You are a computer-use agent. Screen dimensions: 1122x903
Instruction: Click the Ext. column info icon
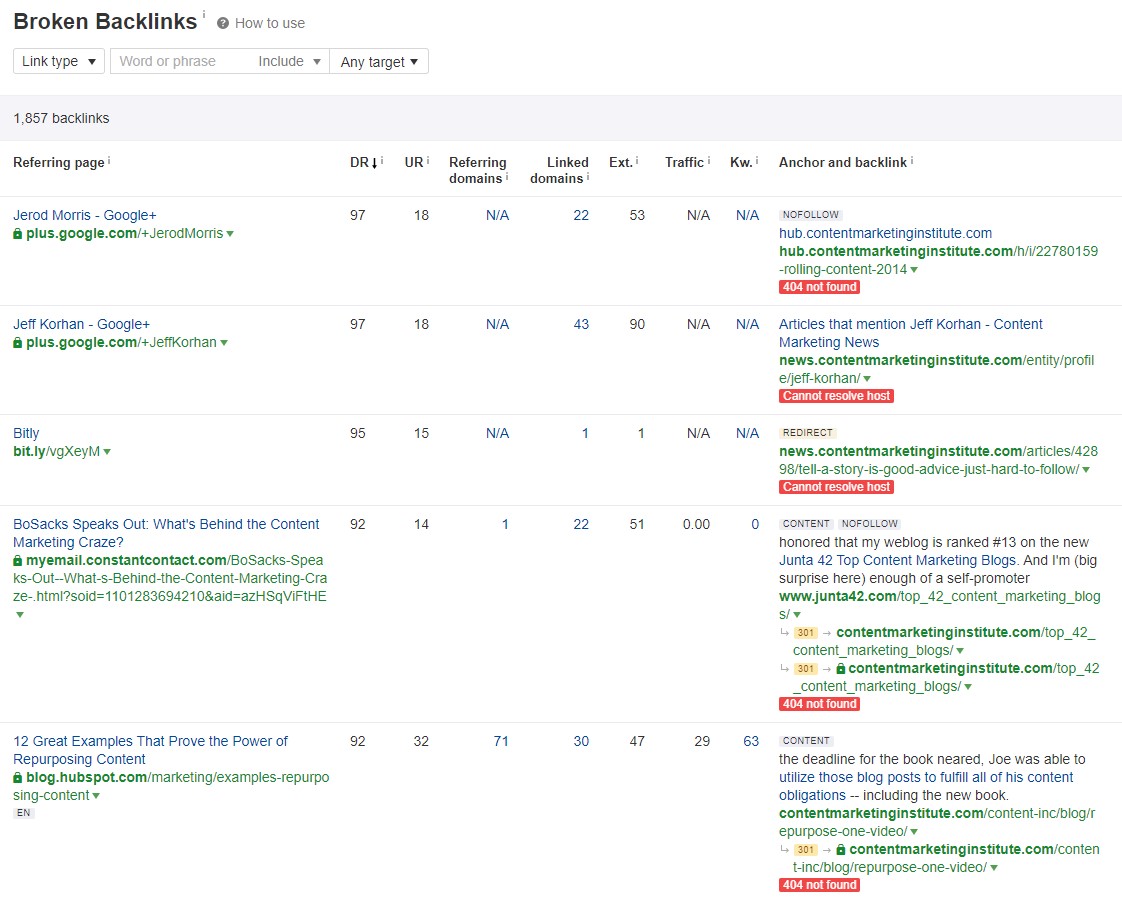point(637,160)
